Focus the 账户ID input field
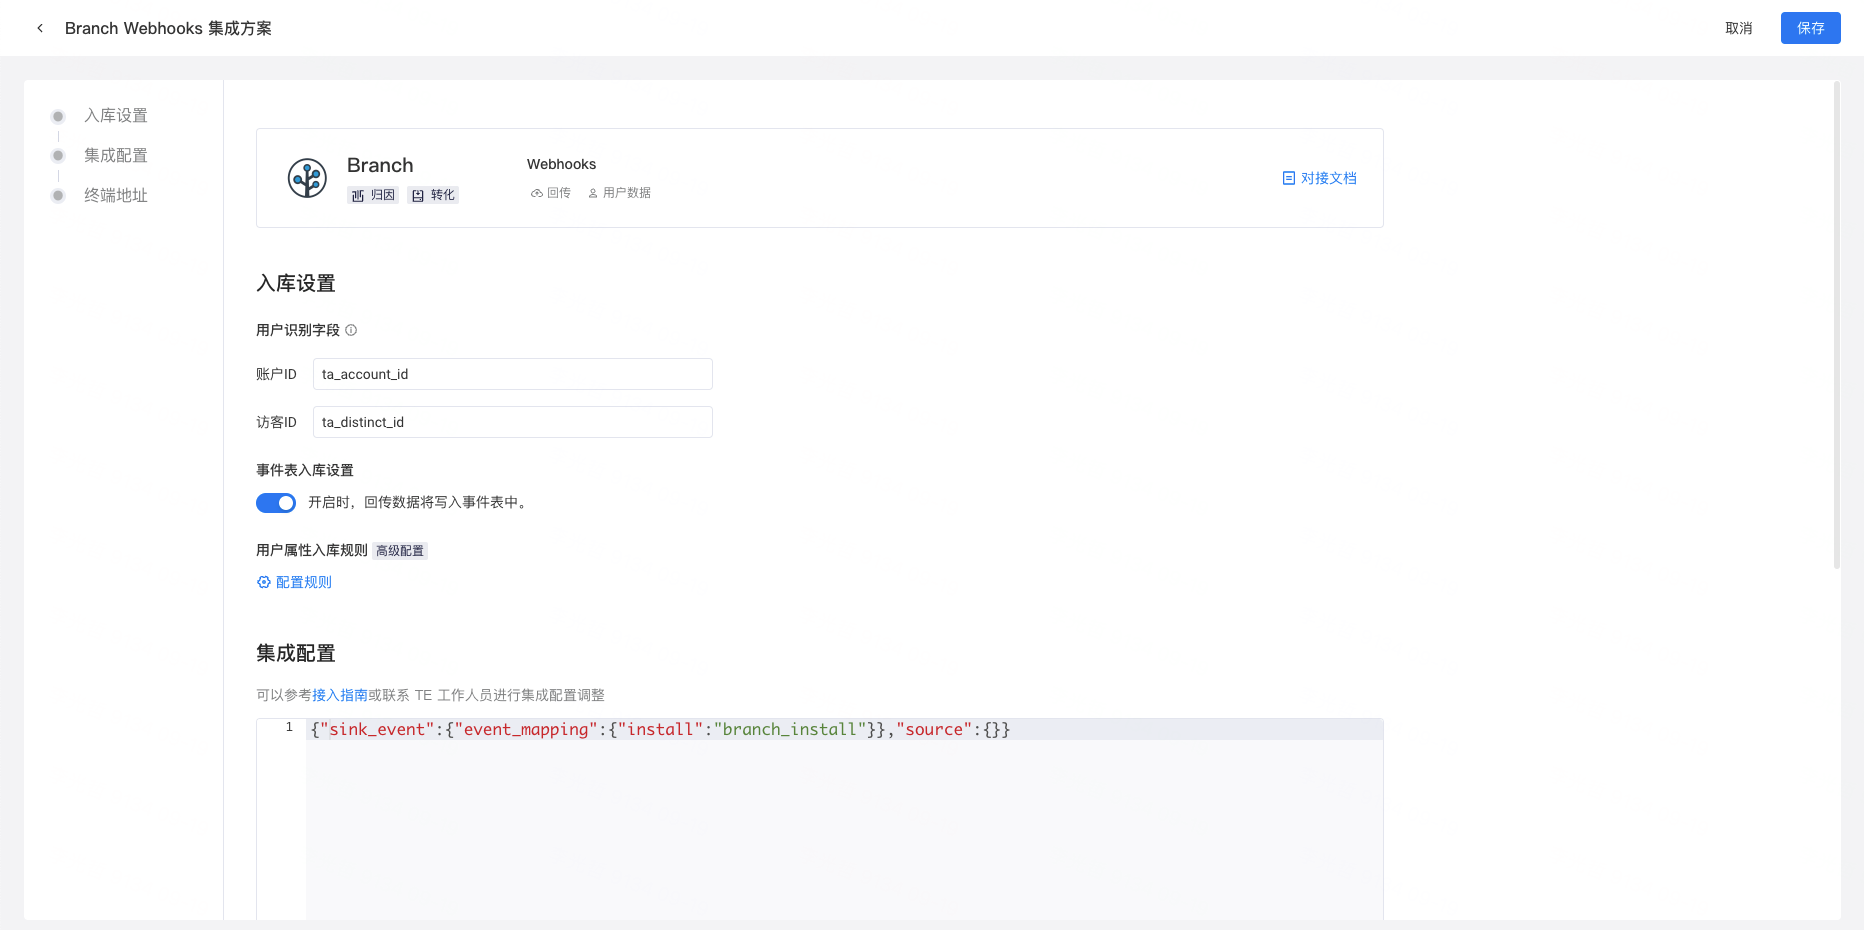Image resolution: width=1864 pixels, height=930 pixels. 513,374
